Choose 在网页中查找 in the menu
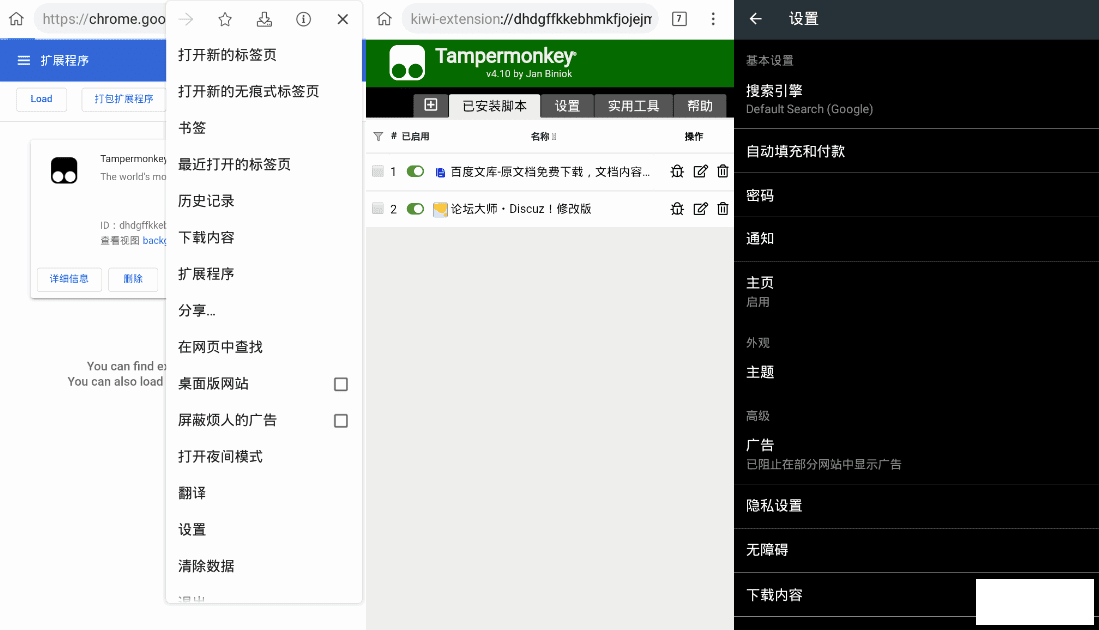Viewport: 1099px width, 630px height. coord(264,347)
